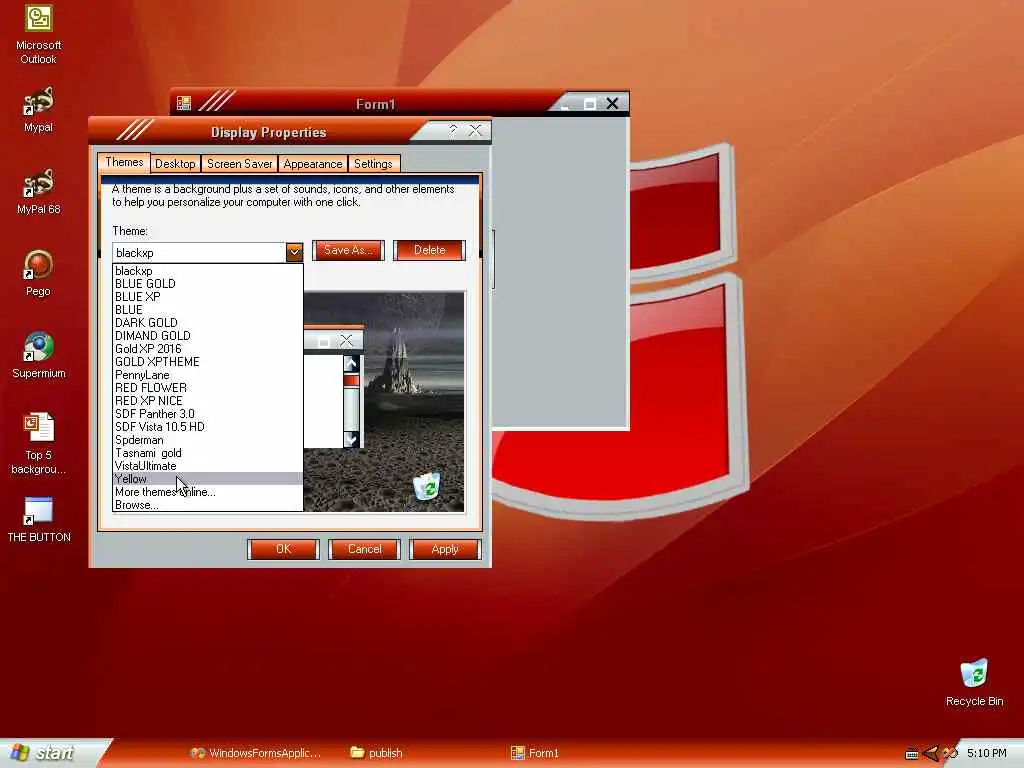
Task: Choose blackxp from the theme list
Action: pyautogui.click(x=208, y=270)
